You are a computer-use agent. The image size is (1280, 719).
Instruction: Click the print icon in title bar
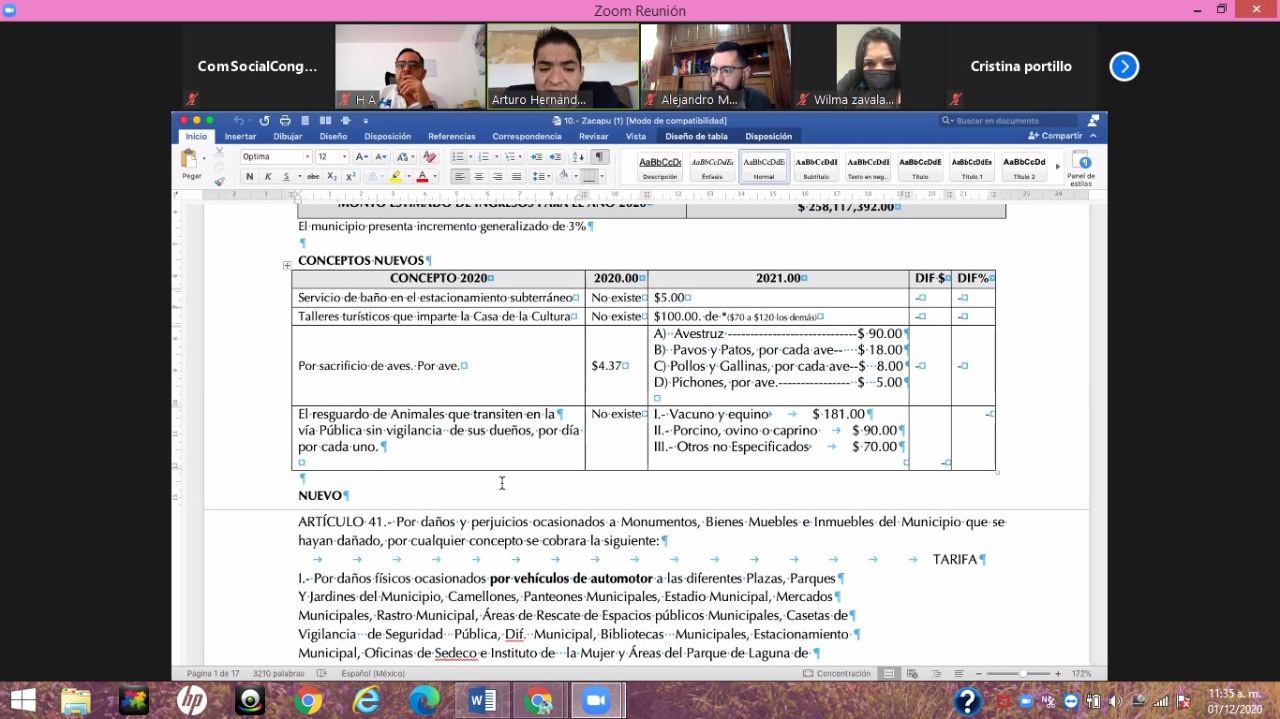click(285, 121)
